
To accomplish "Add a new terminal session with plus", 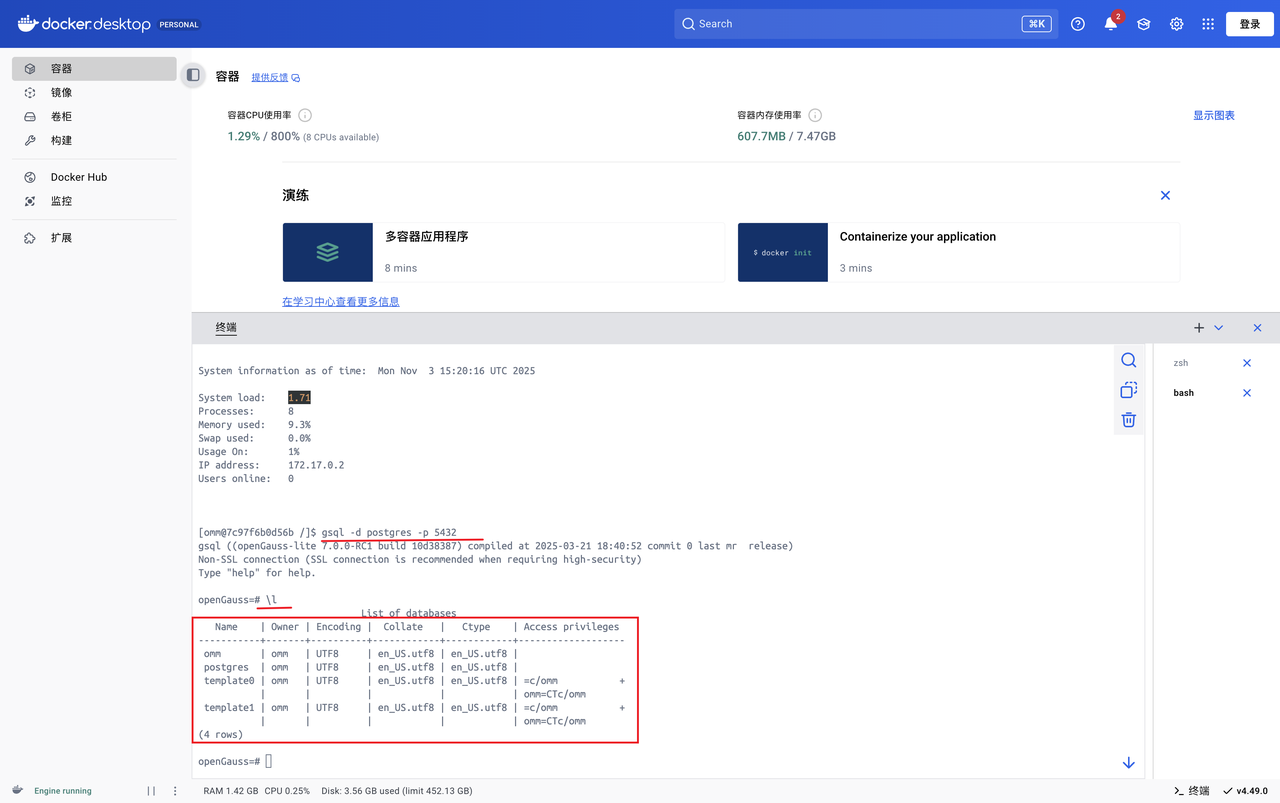I will (1199, 328).
